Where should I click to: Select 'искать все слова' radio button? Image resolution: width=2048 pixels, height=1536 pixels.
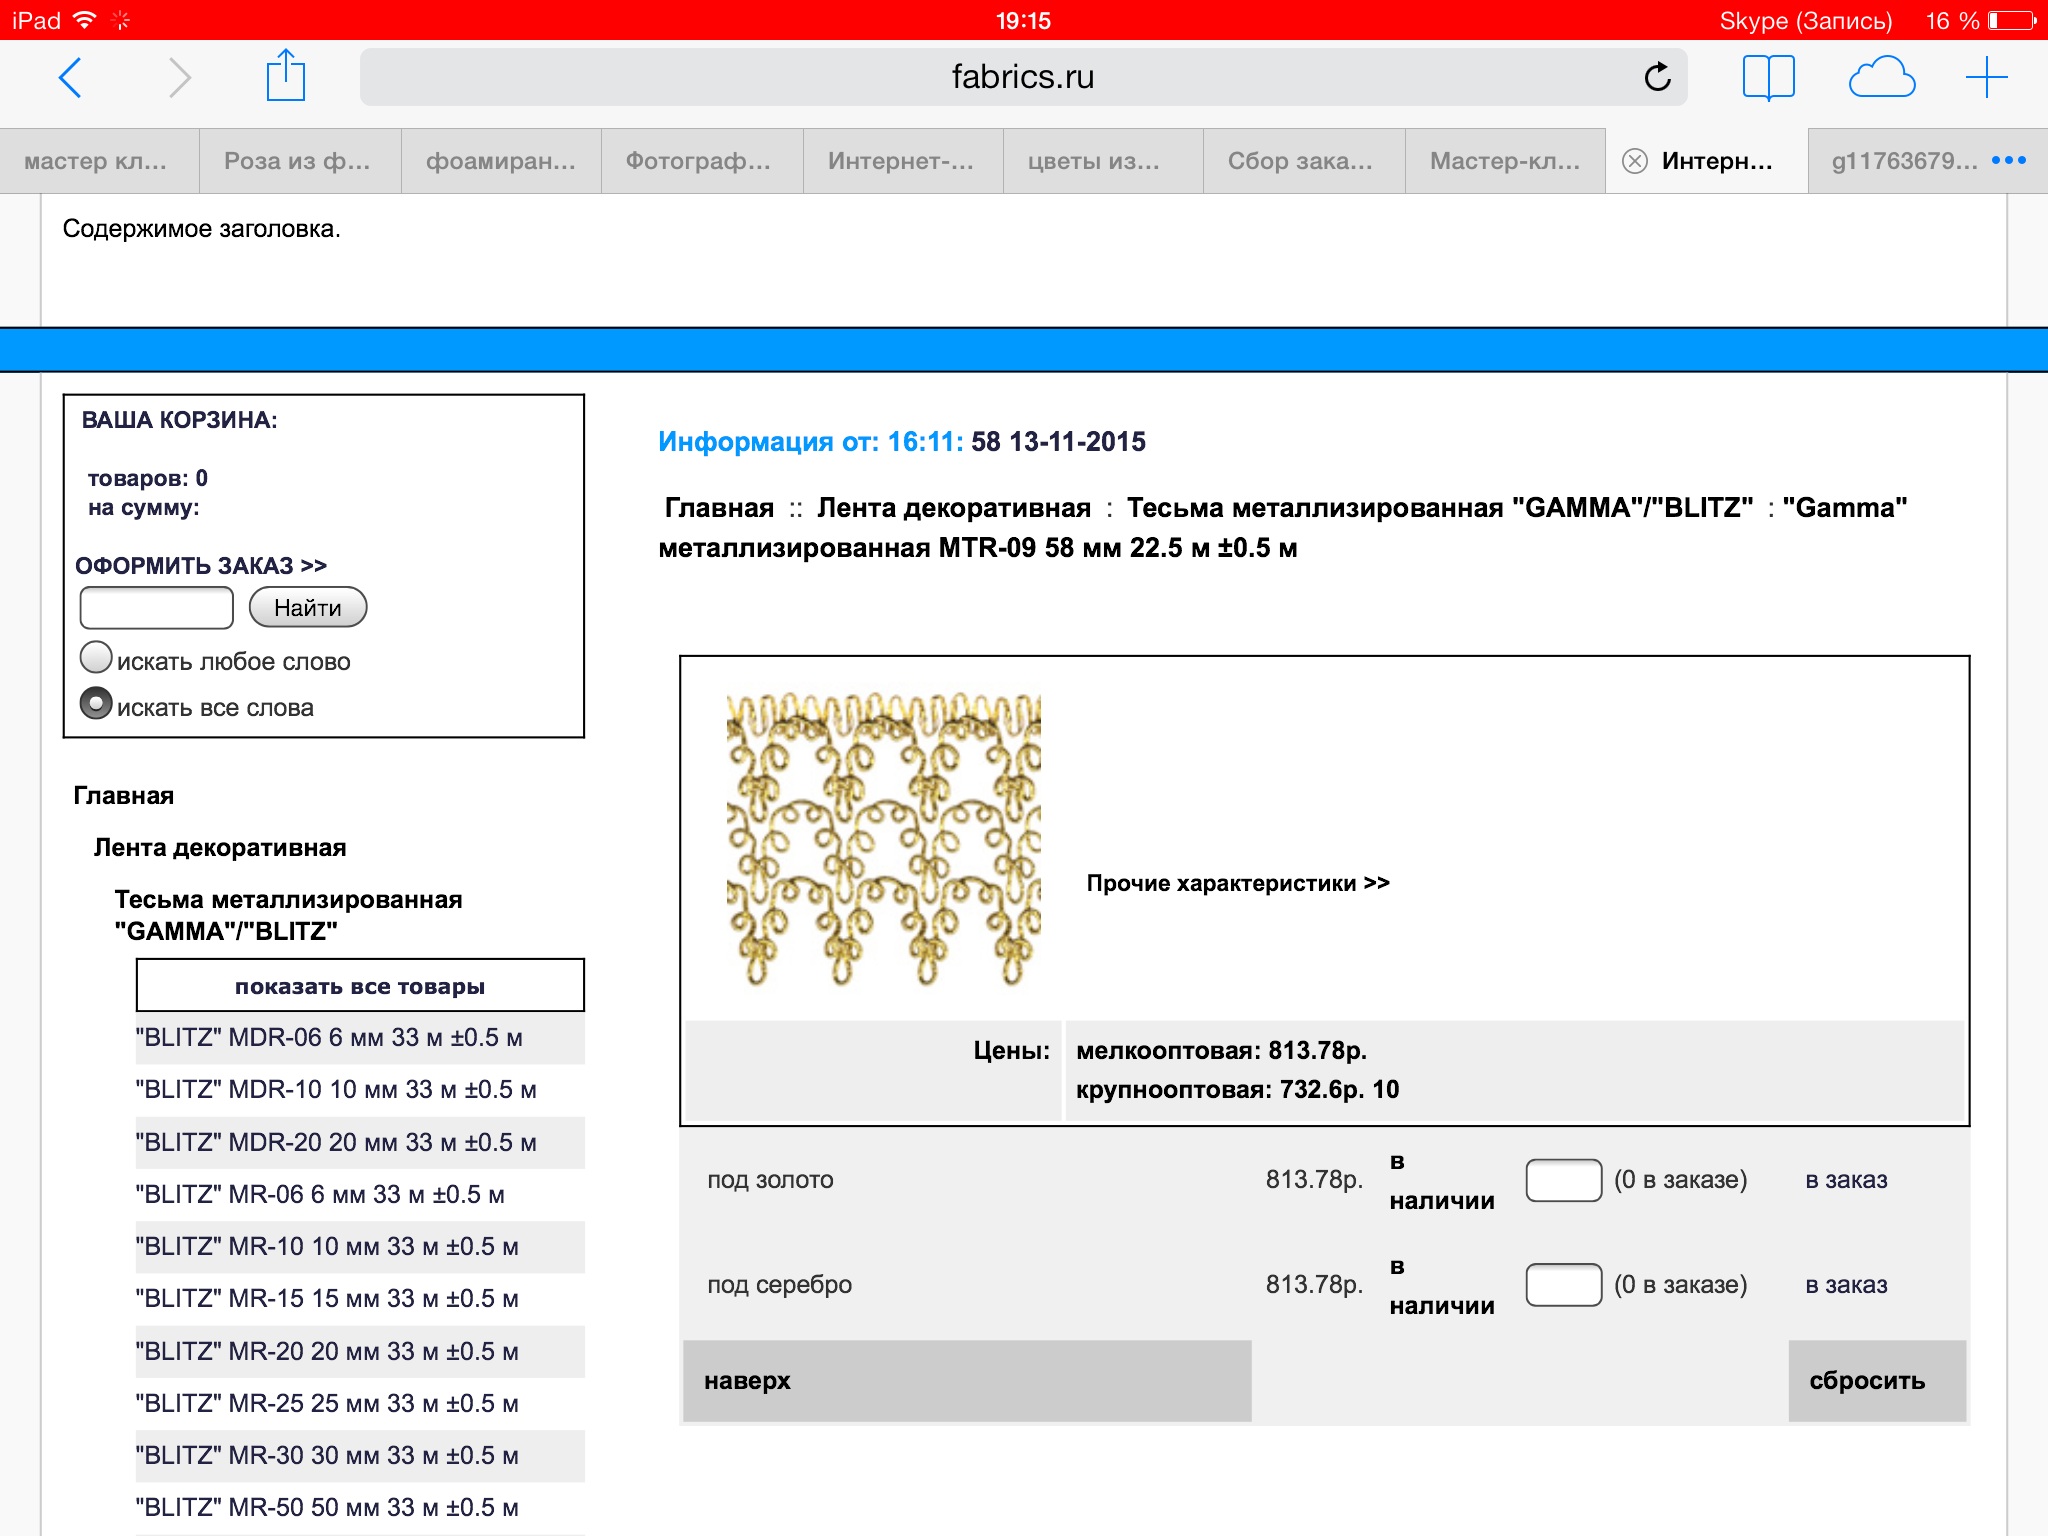pos(96,704)
